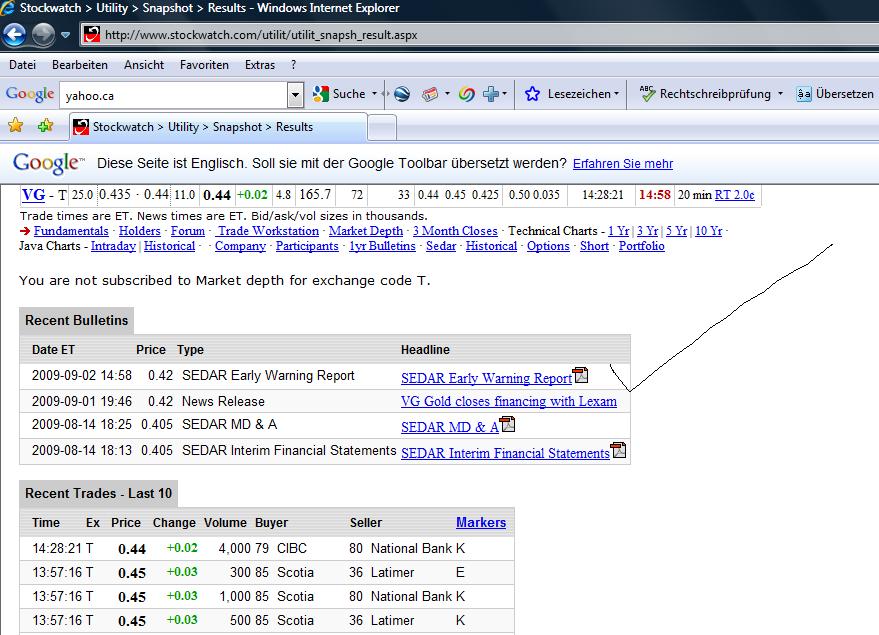Click the VG ticker symbol link
Screen dimensions: 879x635
(x=33, y=194)
